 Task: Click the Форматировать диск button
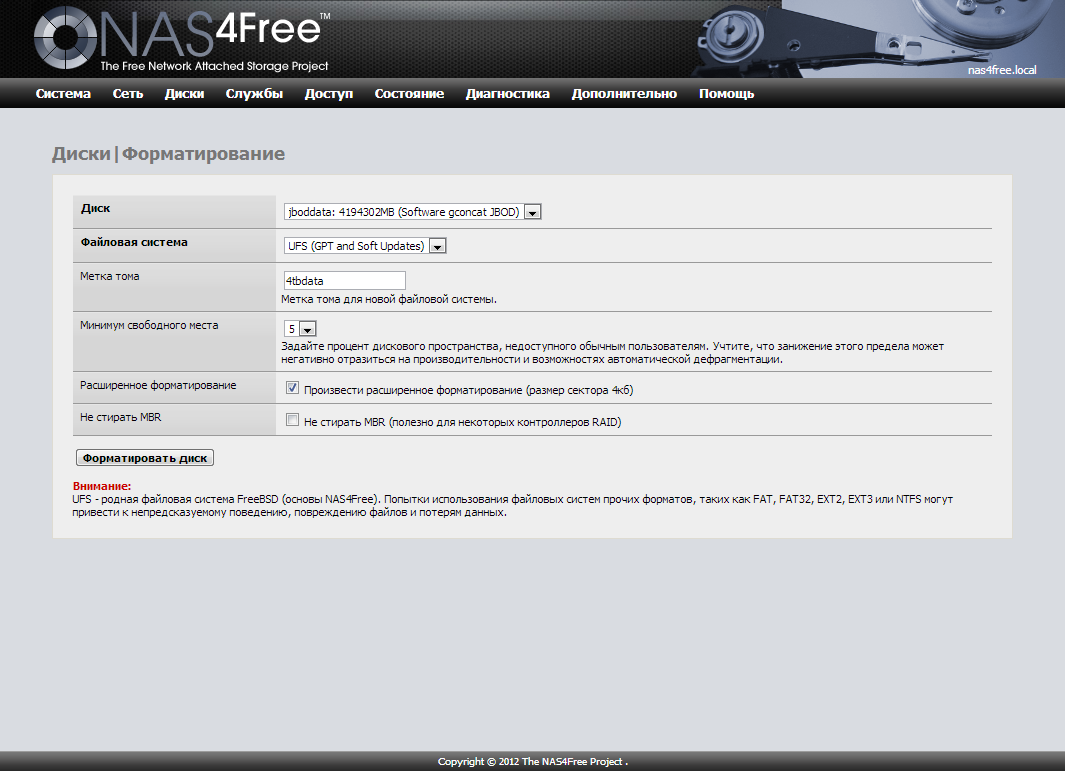145,458
